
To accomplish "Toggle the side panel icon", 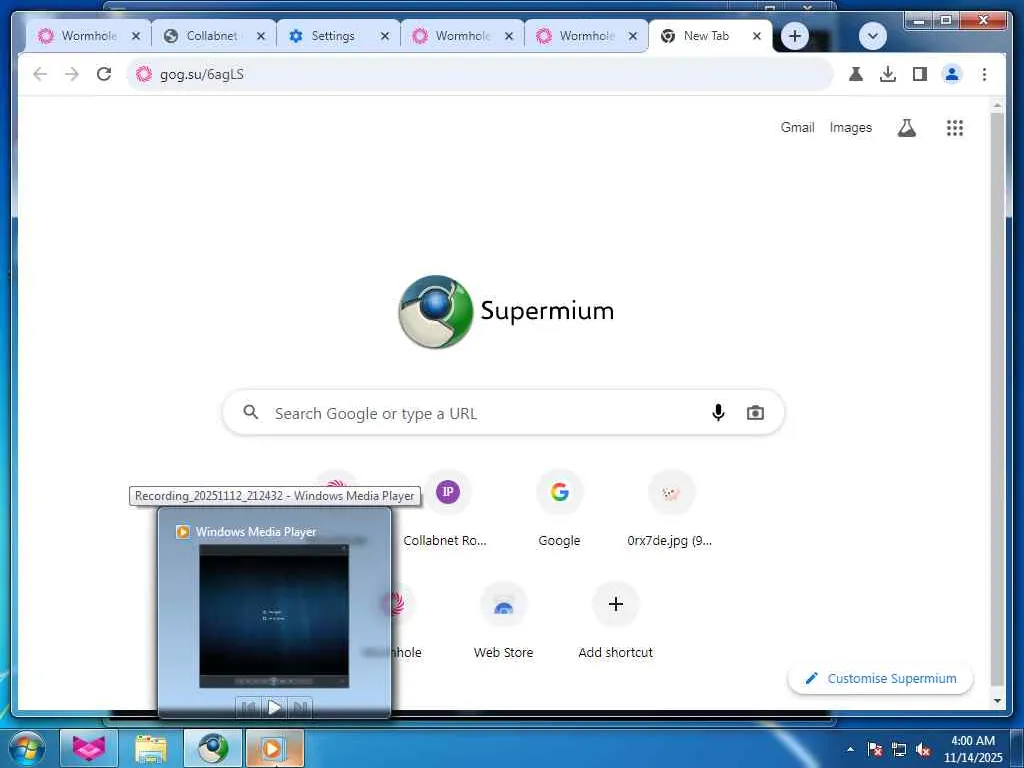I will (x=920, y=74).
